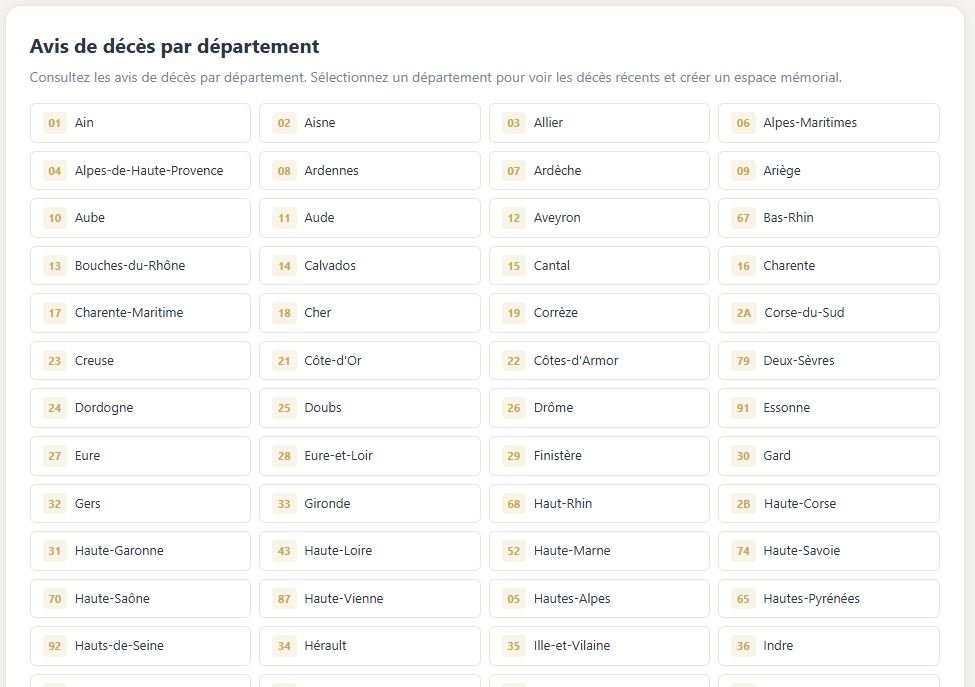Select the Ariège department
This screenshot has width=975, height=687.
pyautogui.click(x=828, y=170)
